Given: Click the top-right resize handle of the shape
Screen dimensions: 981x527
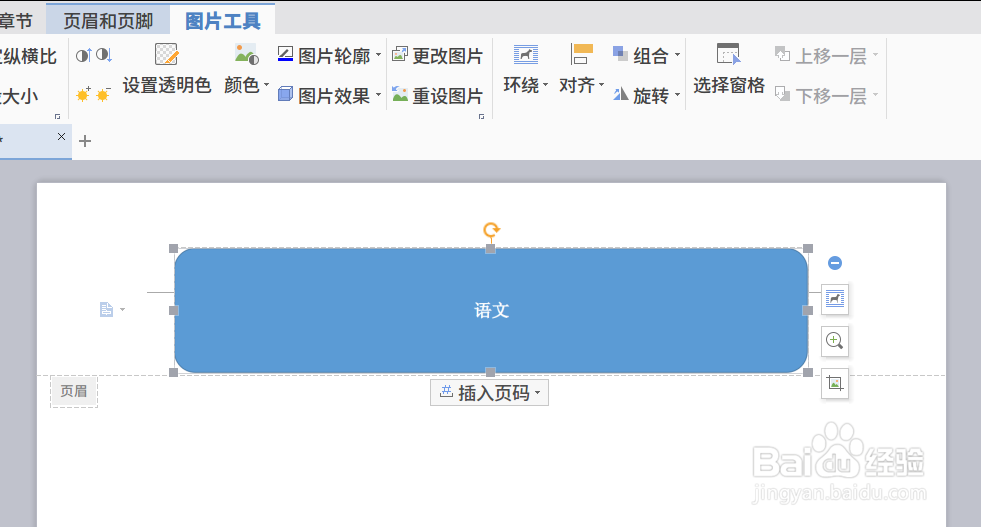Looking at the screenshot, I should pos(808,248).
